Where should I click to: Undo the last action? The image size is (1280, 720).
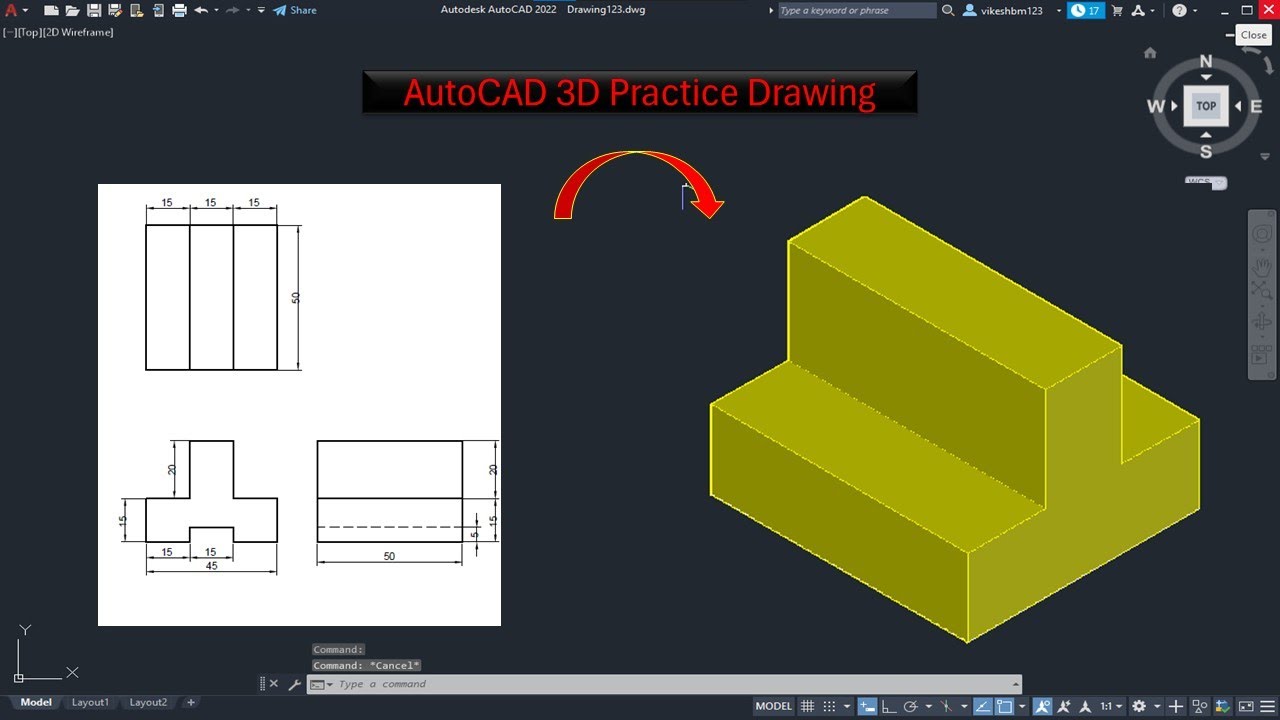click(201, 10)
